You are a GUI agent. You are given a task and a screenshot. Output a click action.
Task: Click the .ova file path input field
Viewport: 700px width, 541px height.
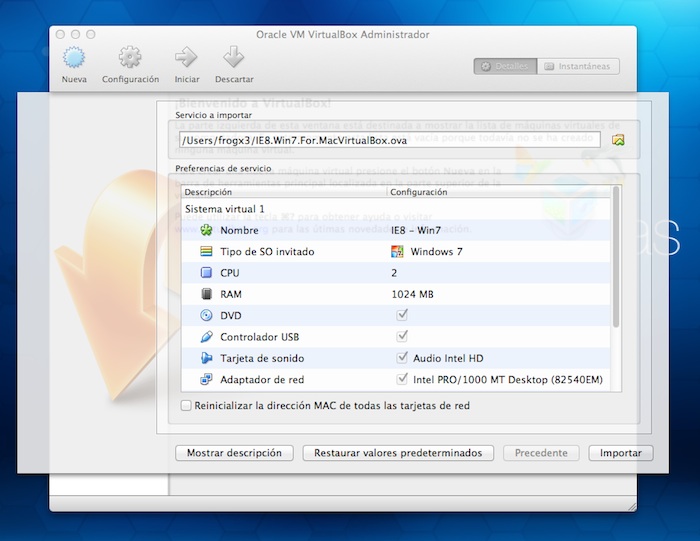390,140
